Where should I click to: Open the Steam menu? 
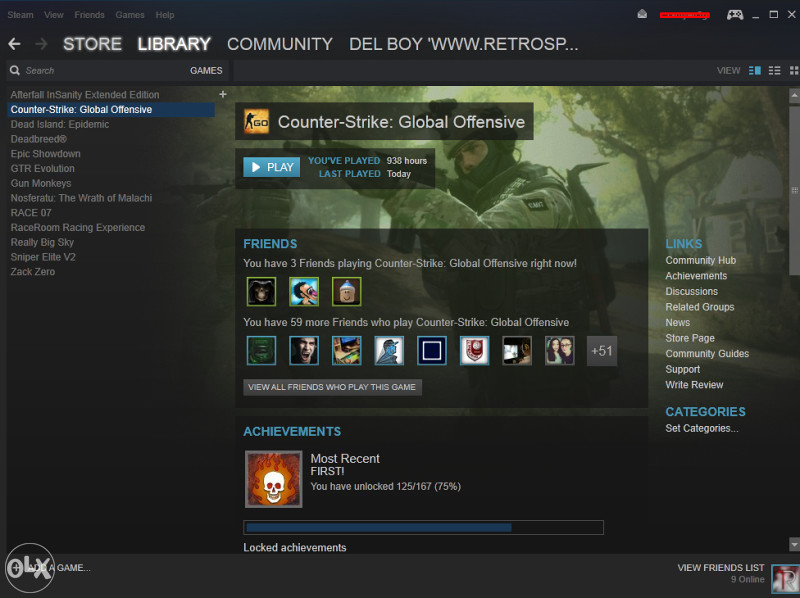point(20,15)
